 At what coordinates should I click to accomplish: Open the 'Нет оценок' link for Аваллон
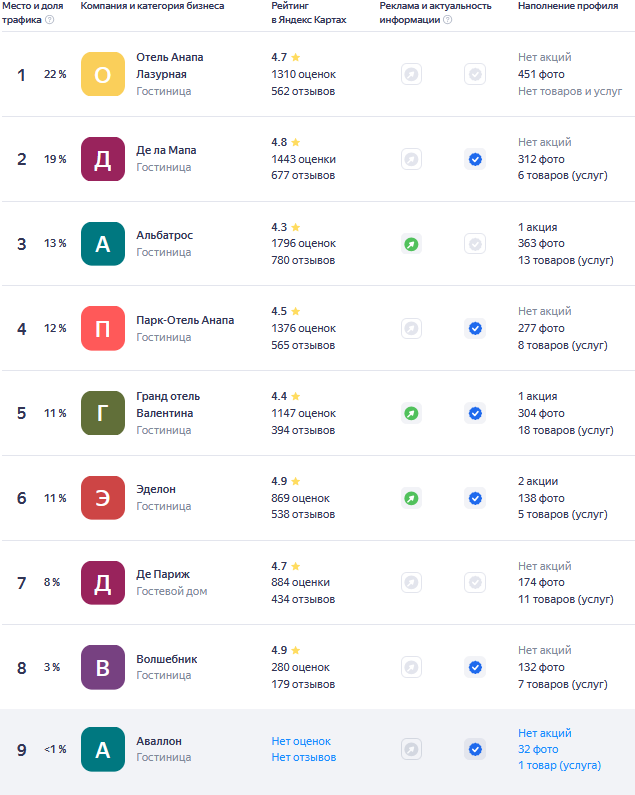301,741
